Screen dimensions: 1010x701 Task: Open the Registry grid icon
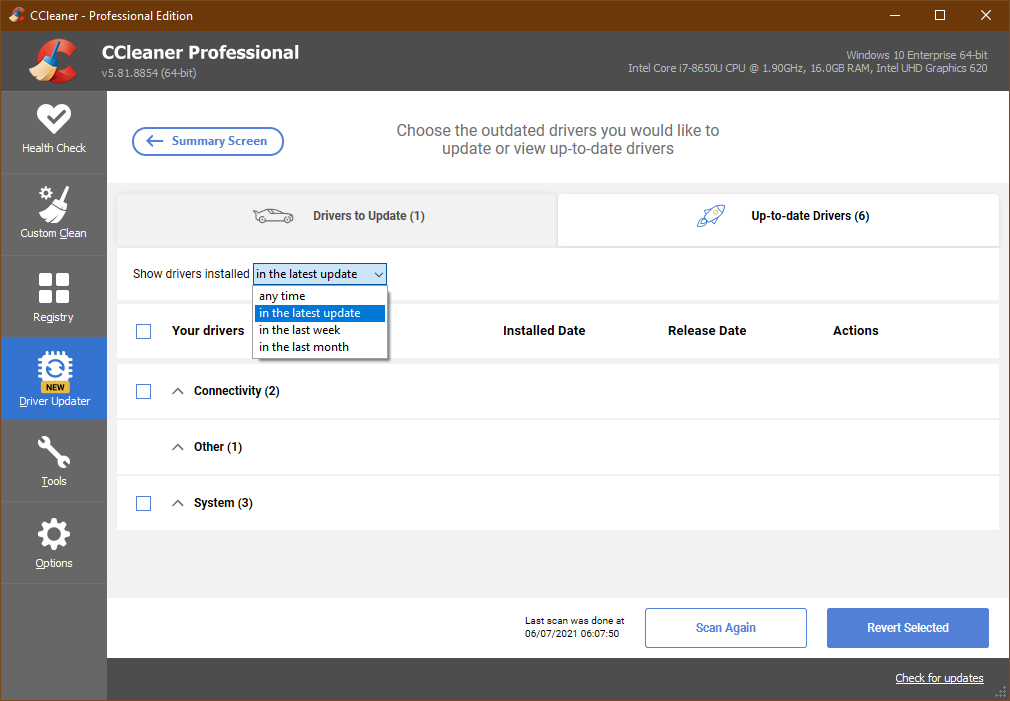pos(53,288)
